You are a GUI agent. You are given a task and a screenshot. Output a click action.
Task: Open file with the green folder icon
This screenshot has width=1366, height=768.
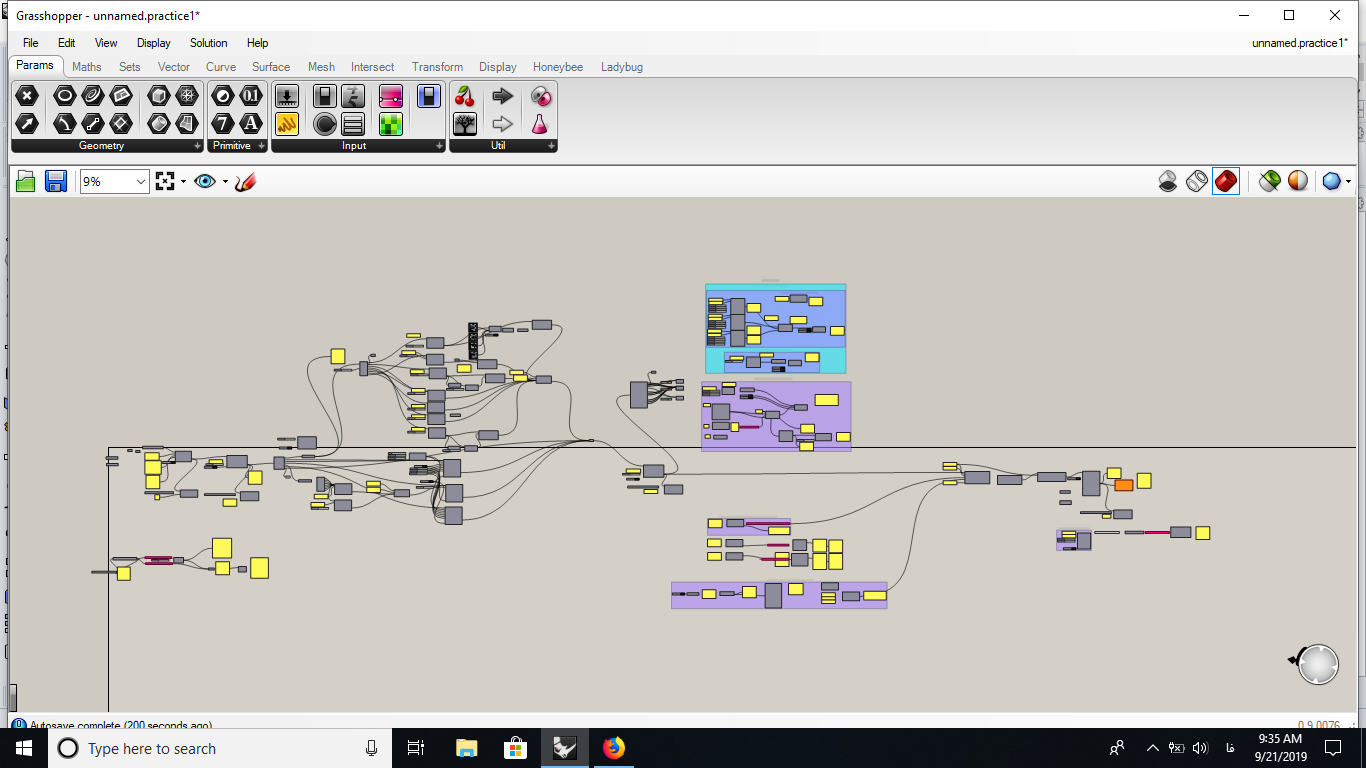[x=26, y=181]
